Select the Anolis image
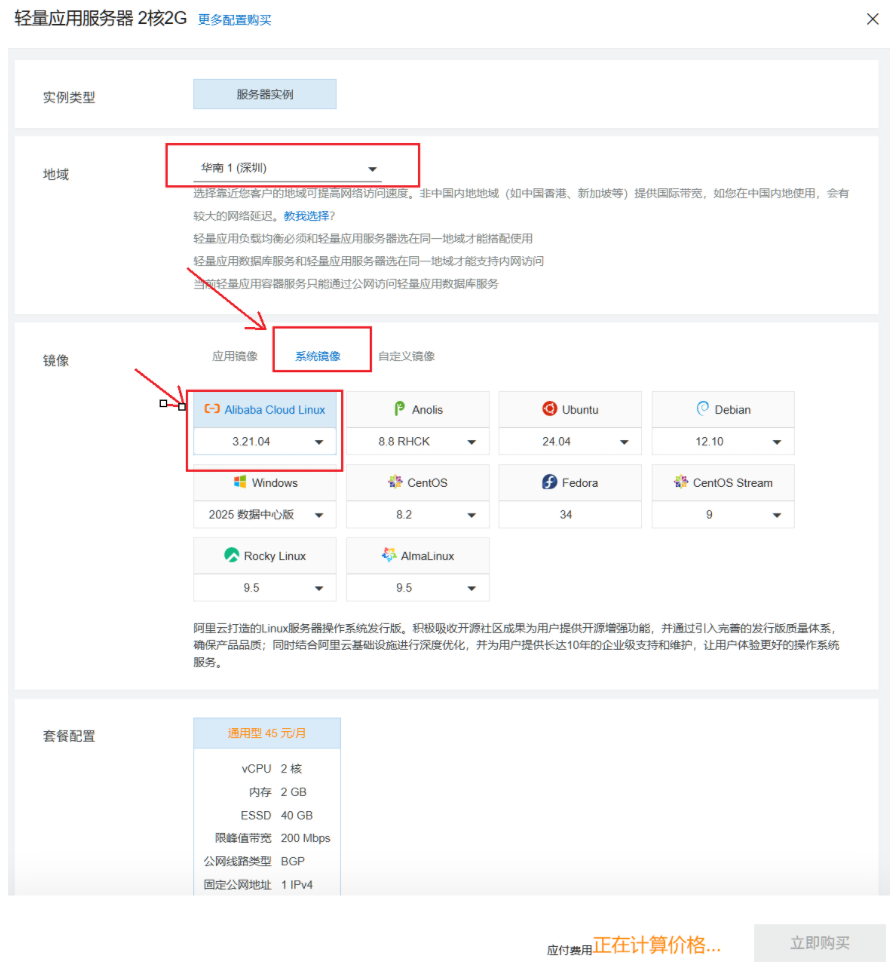Viewport: 890px width, 975px height. [x=417, y=409]
